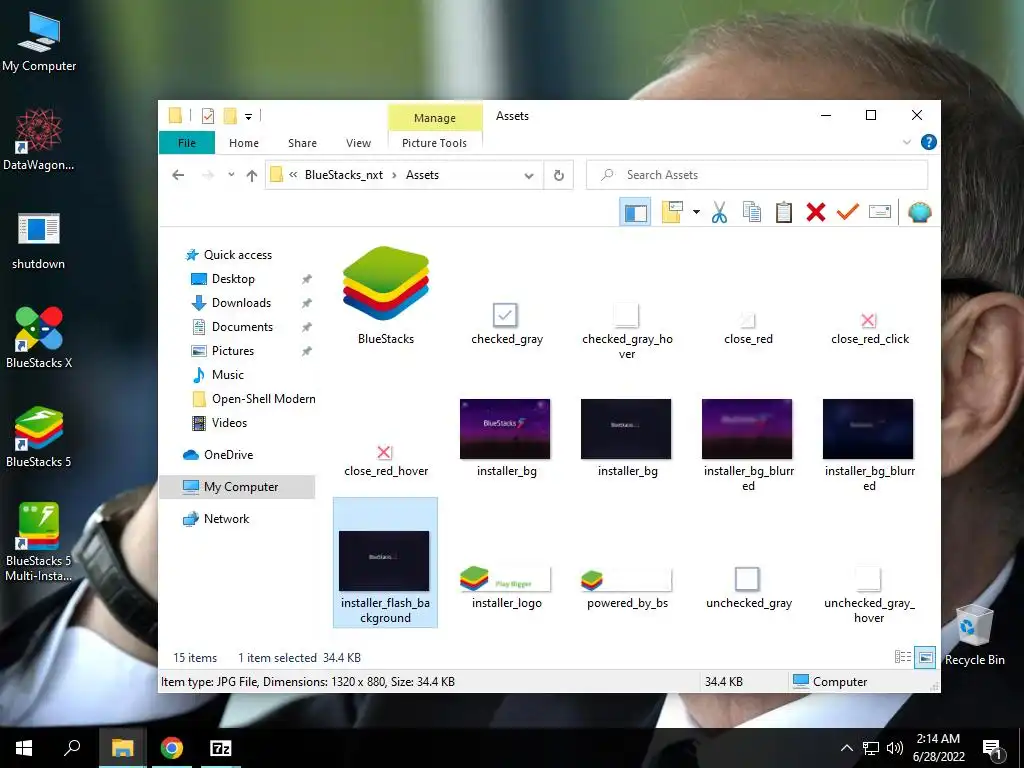
Task: Open the Customize Quick Access Toolbar dropdown
Action: coord(248,117)
